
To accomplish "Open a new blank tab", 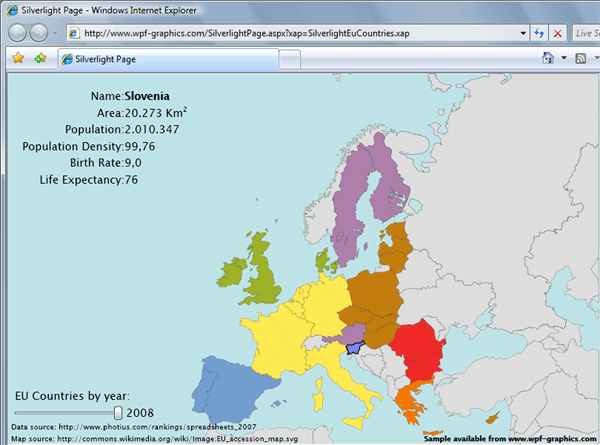I will coord(289,60).
